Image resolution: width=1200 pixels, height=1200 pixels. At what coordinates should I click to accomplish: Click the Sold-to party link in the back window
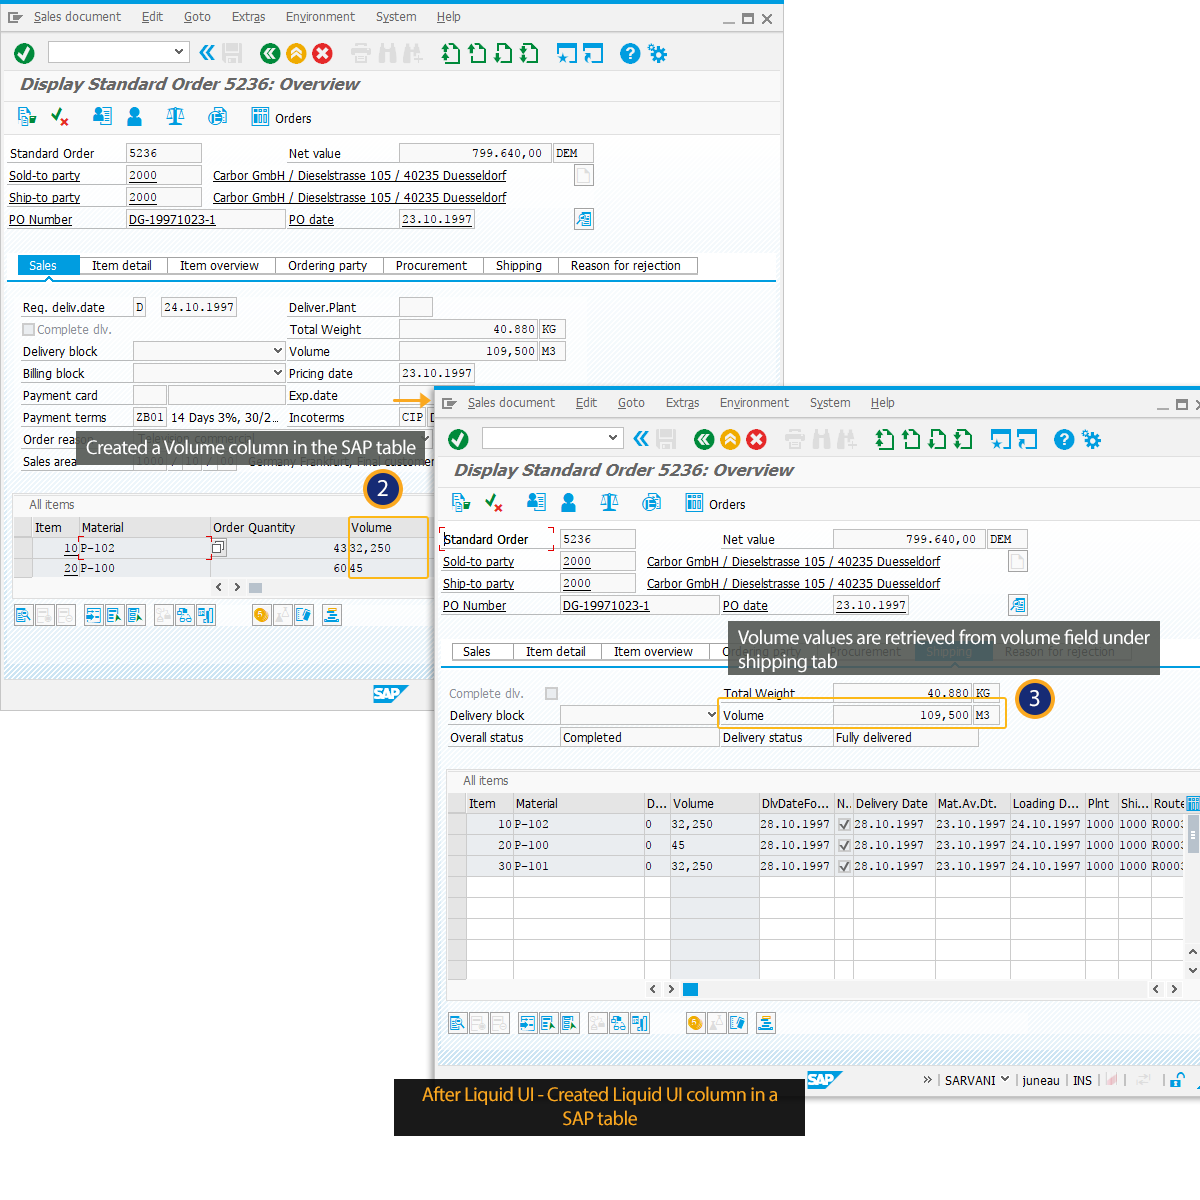(x=45, y=176)
